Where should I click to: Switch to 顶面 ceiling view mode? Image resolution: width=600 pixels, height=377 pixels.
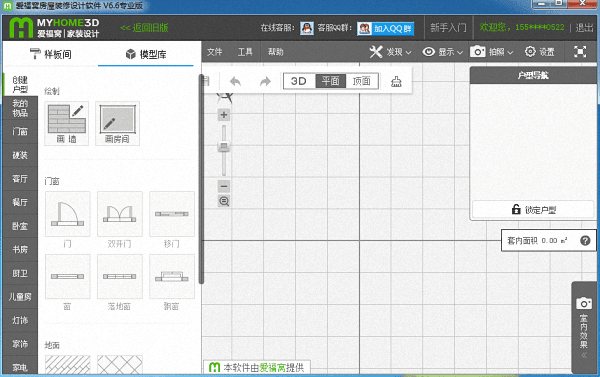[x=362, y=81]
